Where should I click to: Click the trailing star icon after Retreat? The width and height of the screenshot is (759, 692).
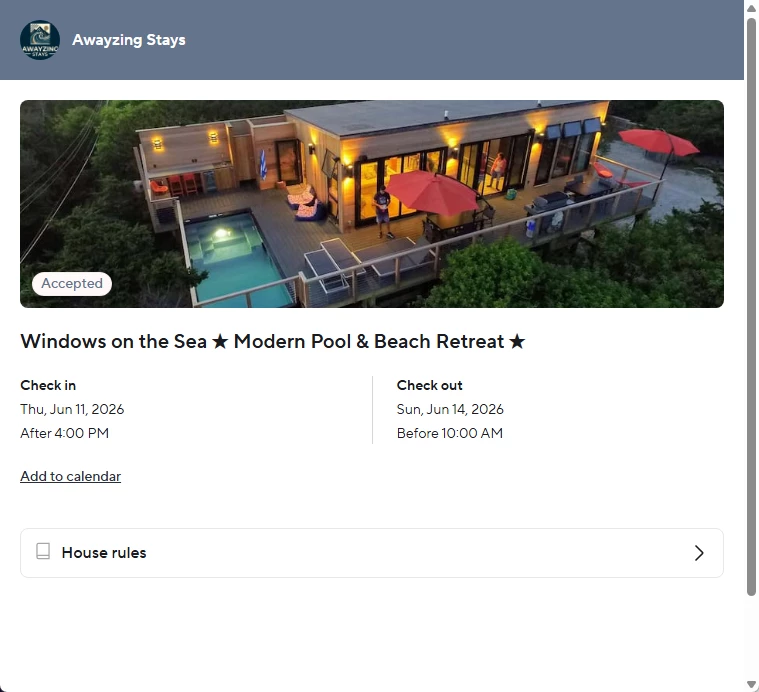click(517, 342)
